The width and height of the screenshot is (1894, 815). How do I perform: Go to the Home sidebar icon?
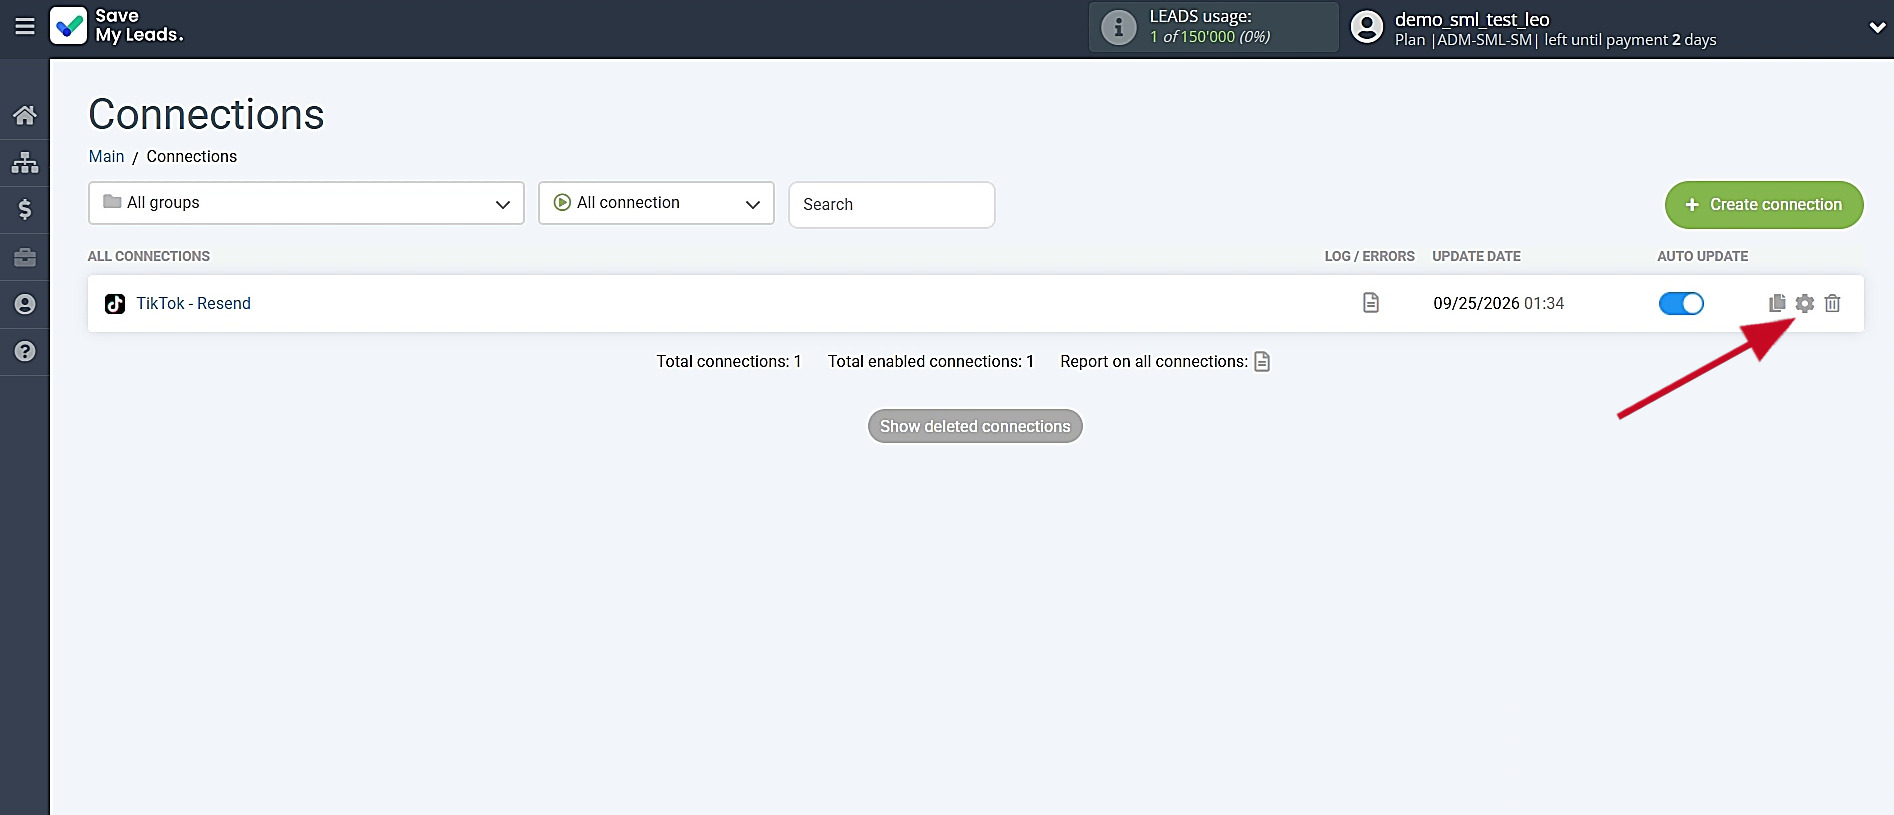pyautogui.click(x=25, y=115)
